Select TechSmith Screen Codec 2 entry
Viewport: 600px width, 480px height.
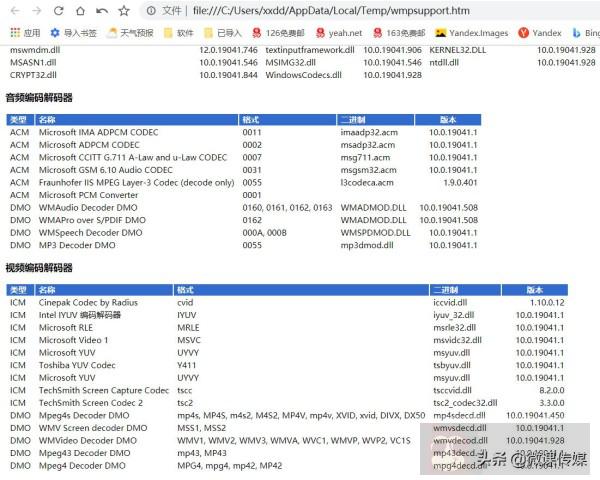pyautogui.click(x=91, y=403)
